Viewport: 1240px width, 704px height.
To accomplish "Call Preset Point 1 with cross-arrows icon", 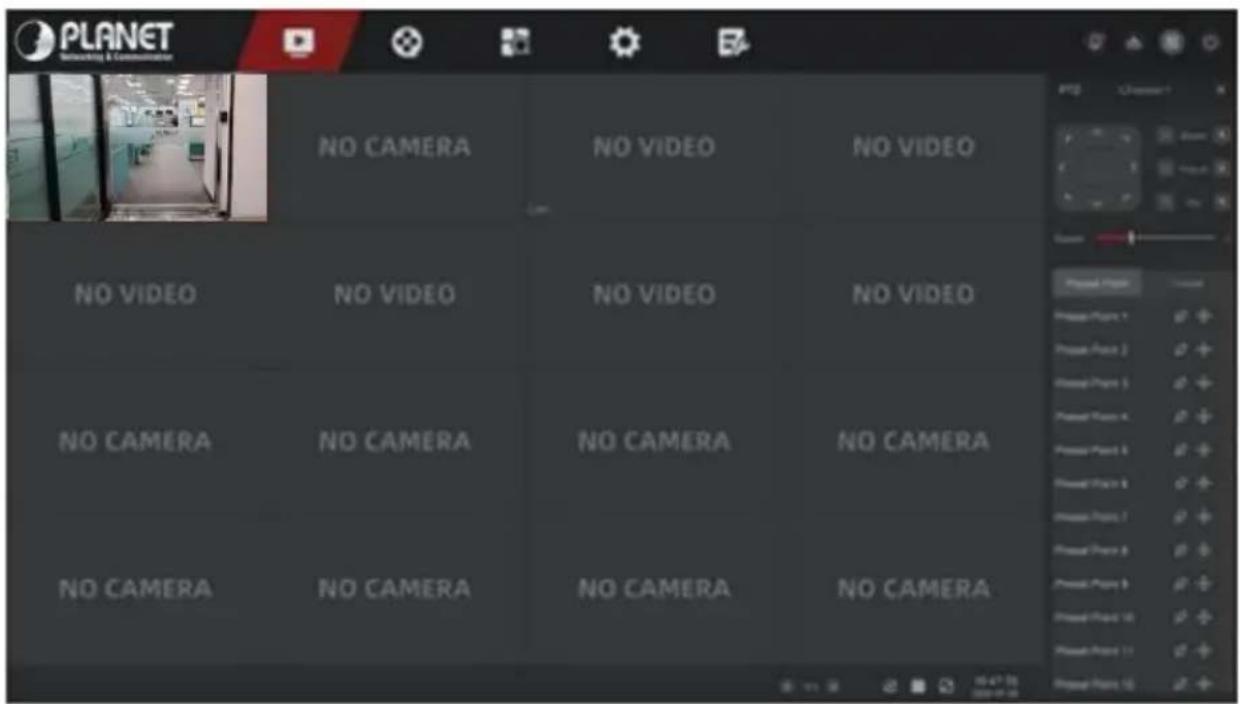I will coord(1204,316).
